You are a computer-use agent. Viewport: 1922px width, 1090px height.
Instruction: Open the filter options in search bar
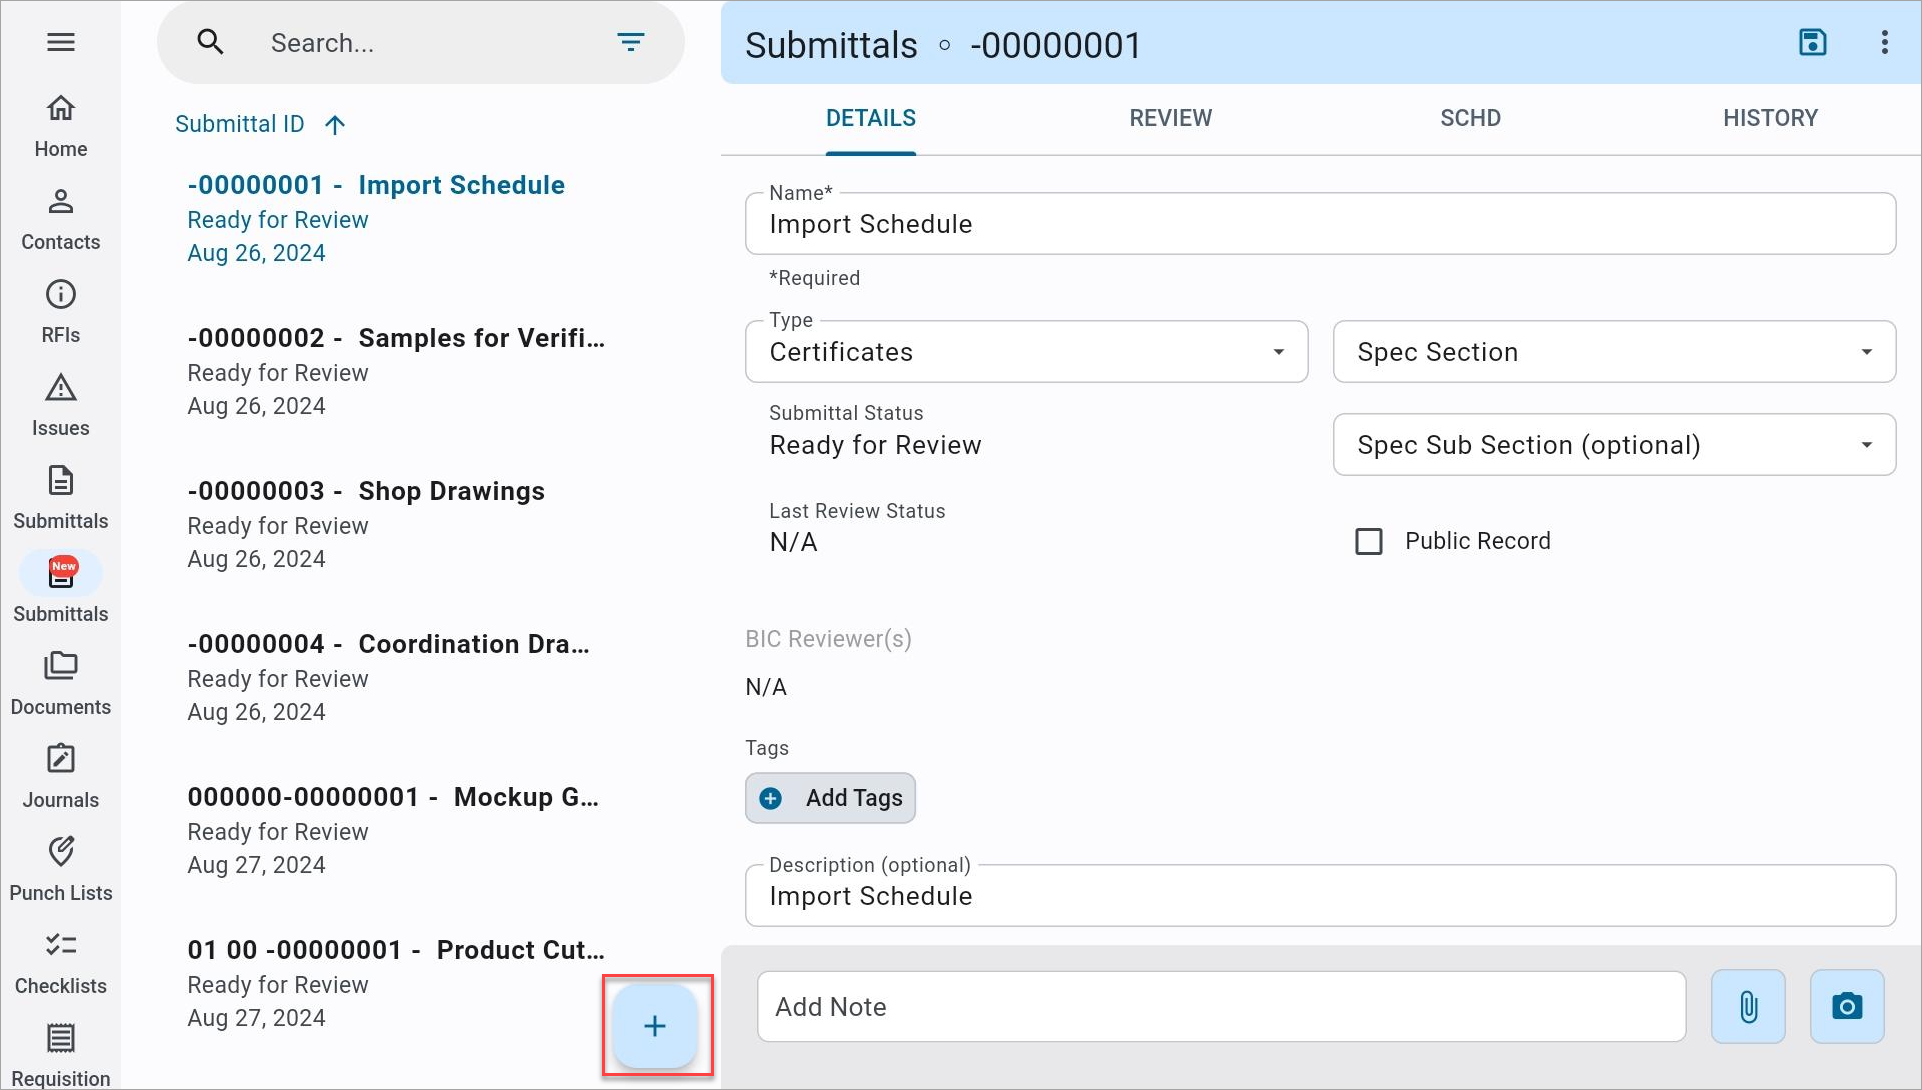(631, 42)
